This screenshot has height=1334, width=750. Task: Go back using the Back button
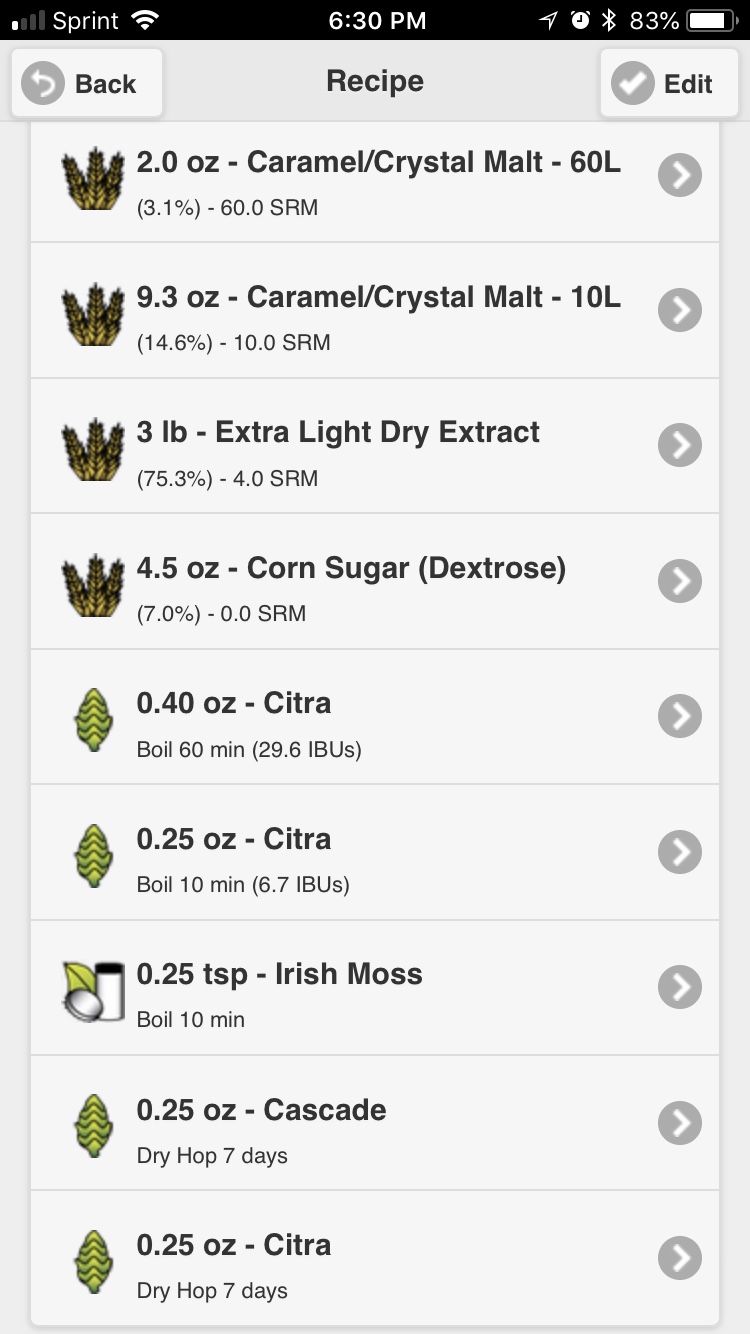click(87, 83)
